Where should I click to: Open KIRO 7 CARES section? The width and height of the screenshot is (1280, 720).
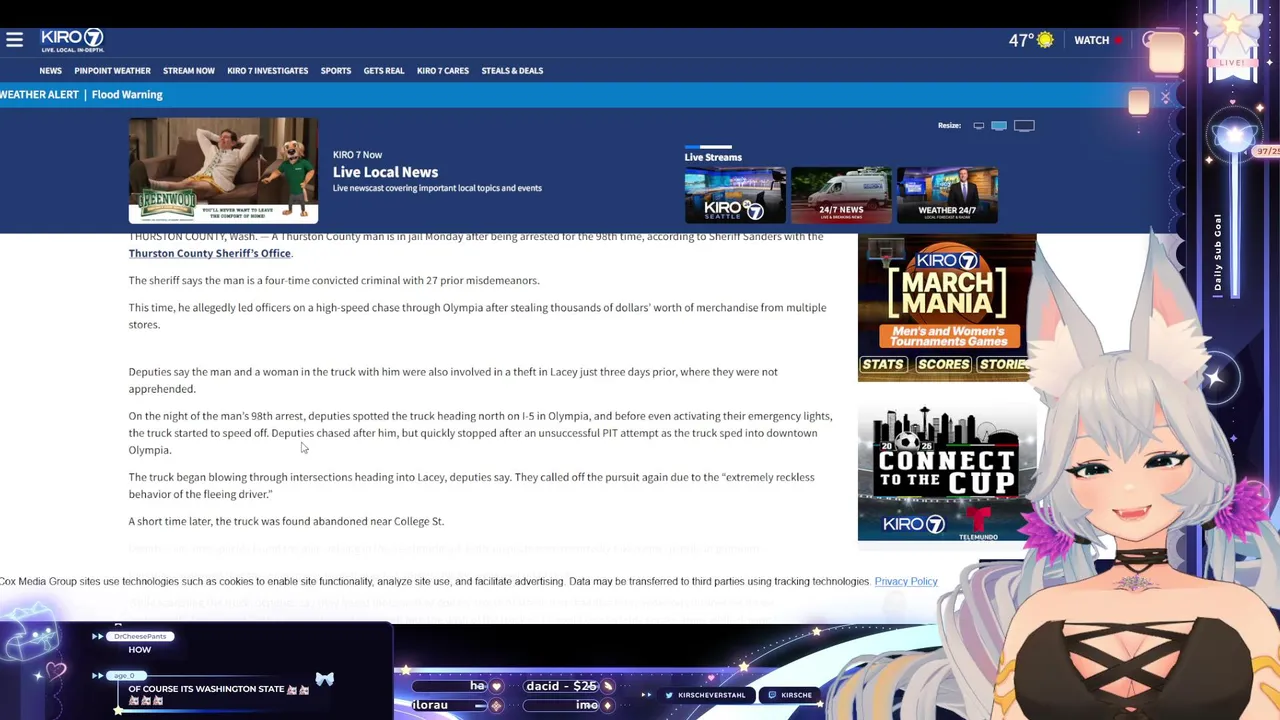443,71
